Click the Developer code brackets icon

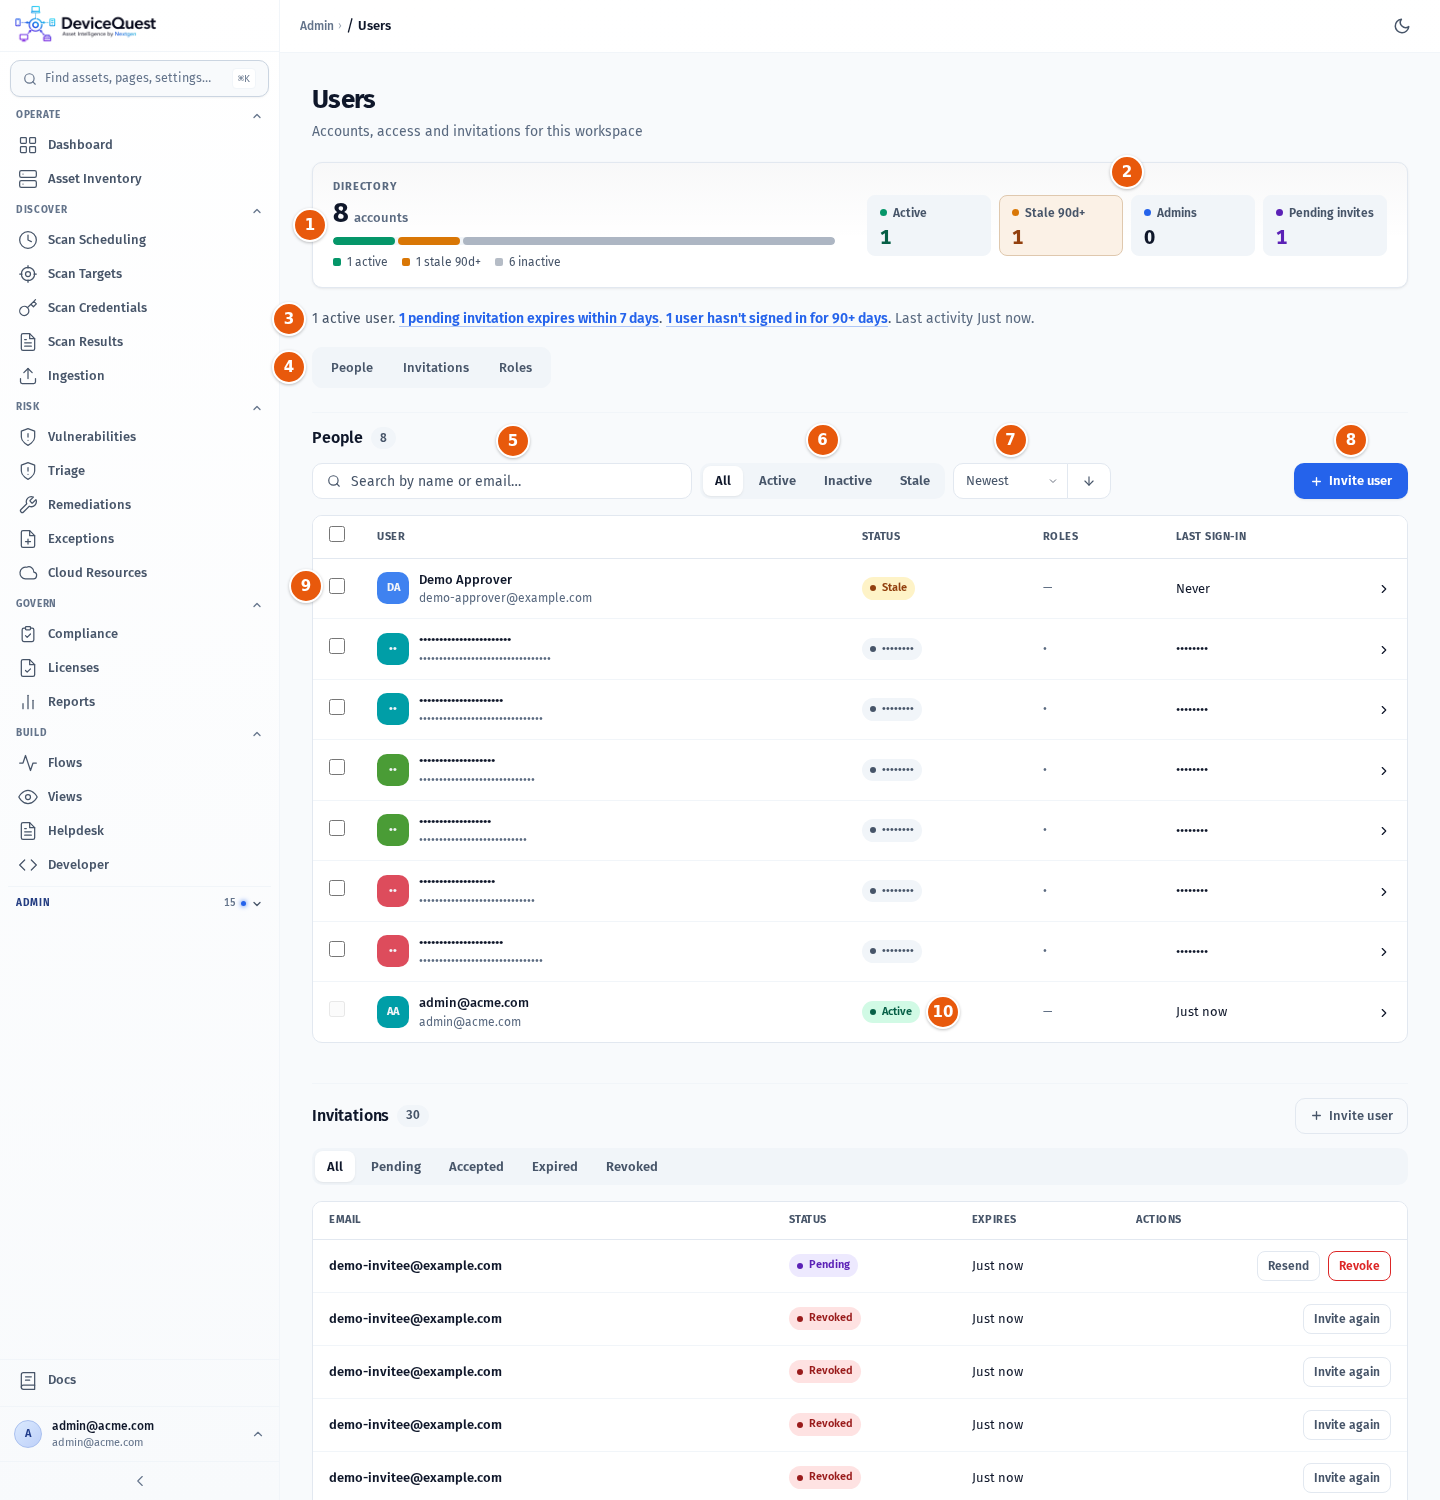click(x=28, y=865)
